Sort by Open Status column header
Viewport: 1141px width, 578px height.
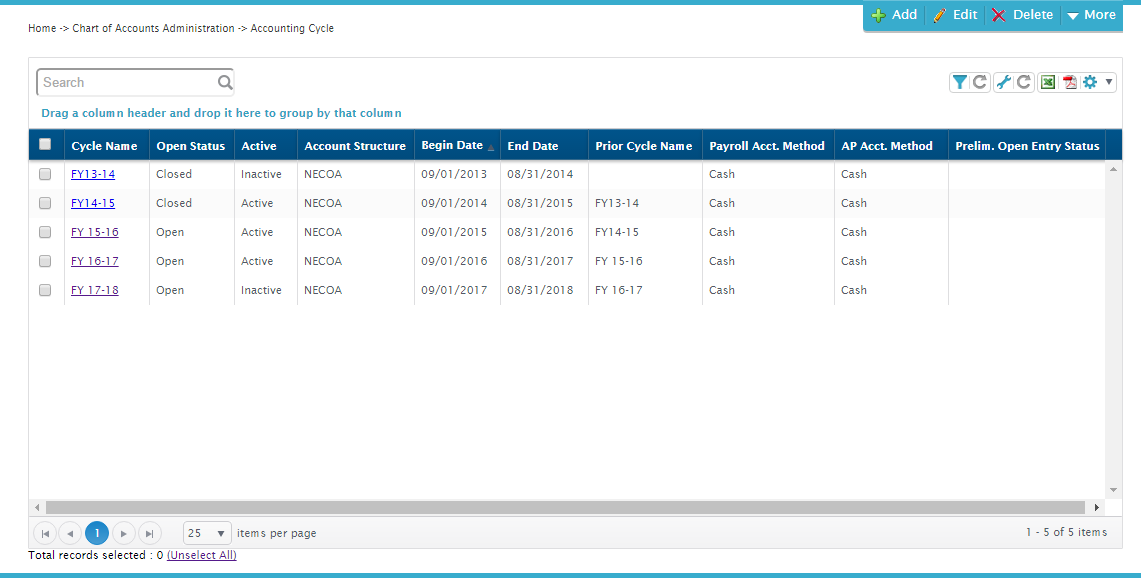(191, 146)
